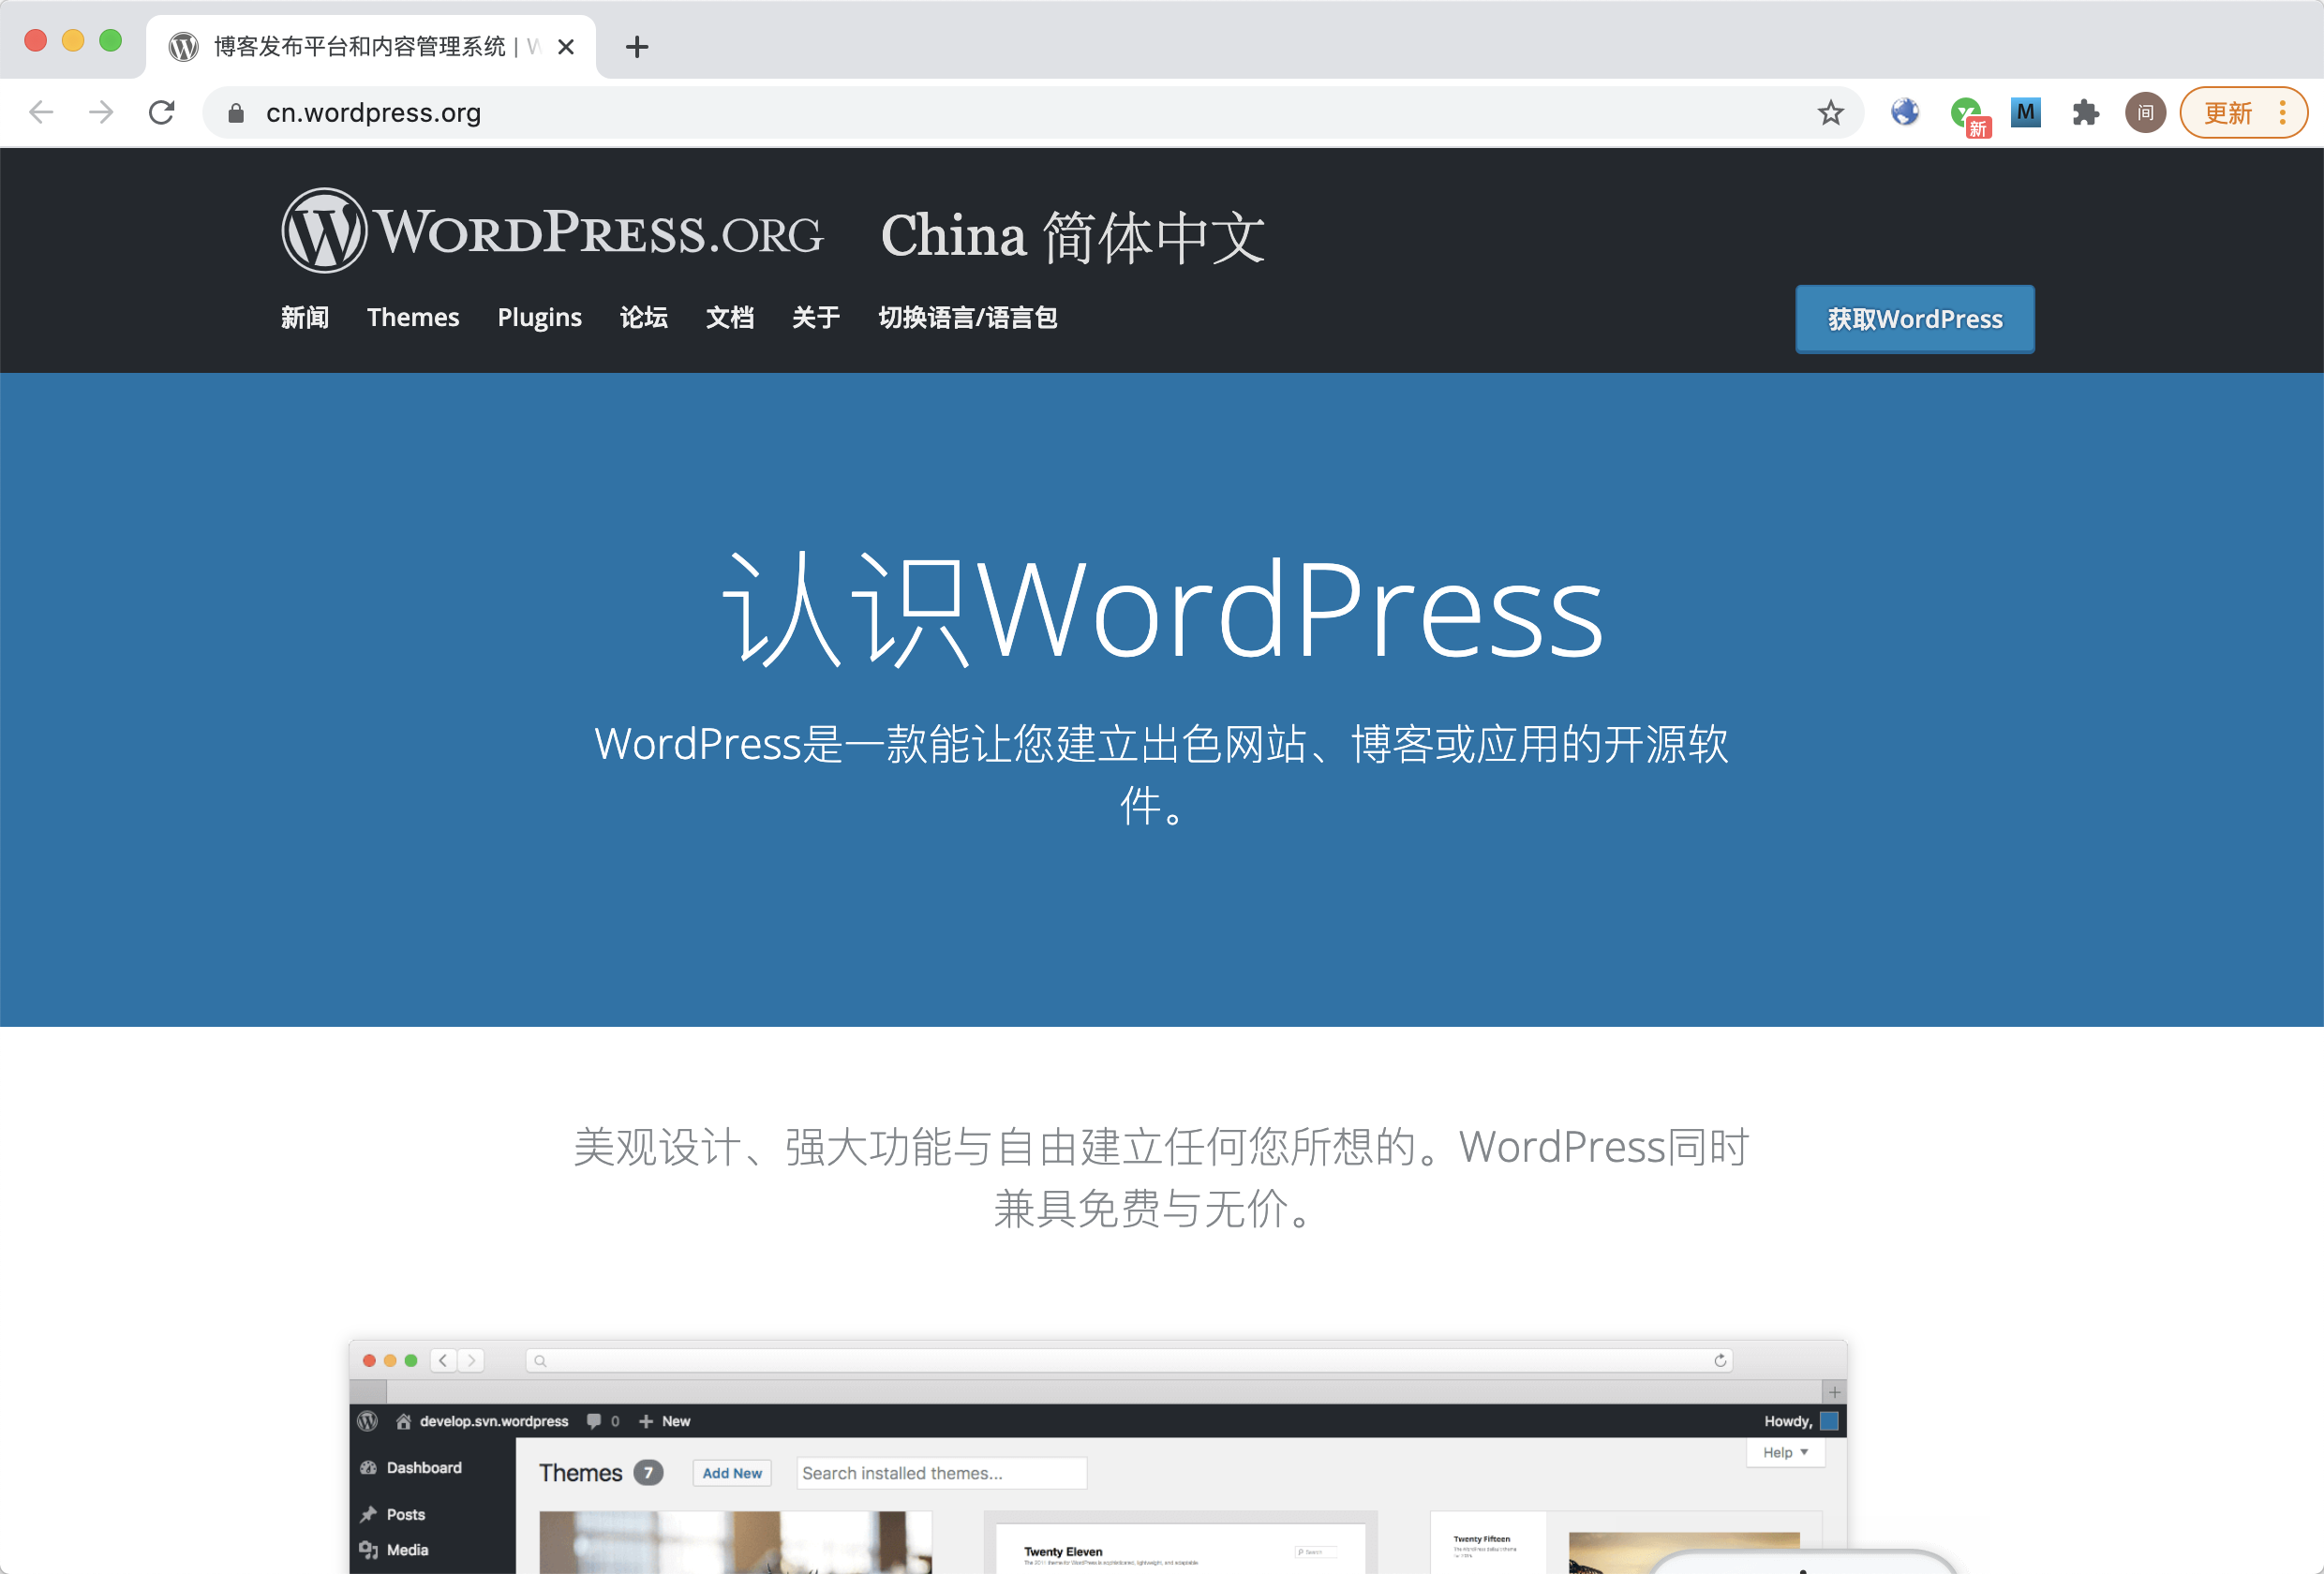Open the Chrome three-dot menu

click(2283, 112)
